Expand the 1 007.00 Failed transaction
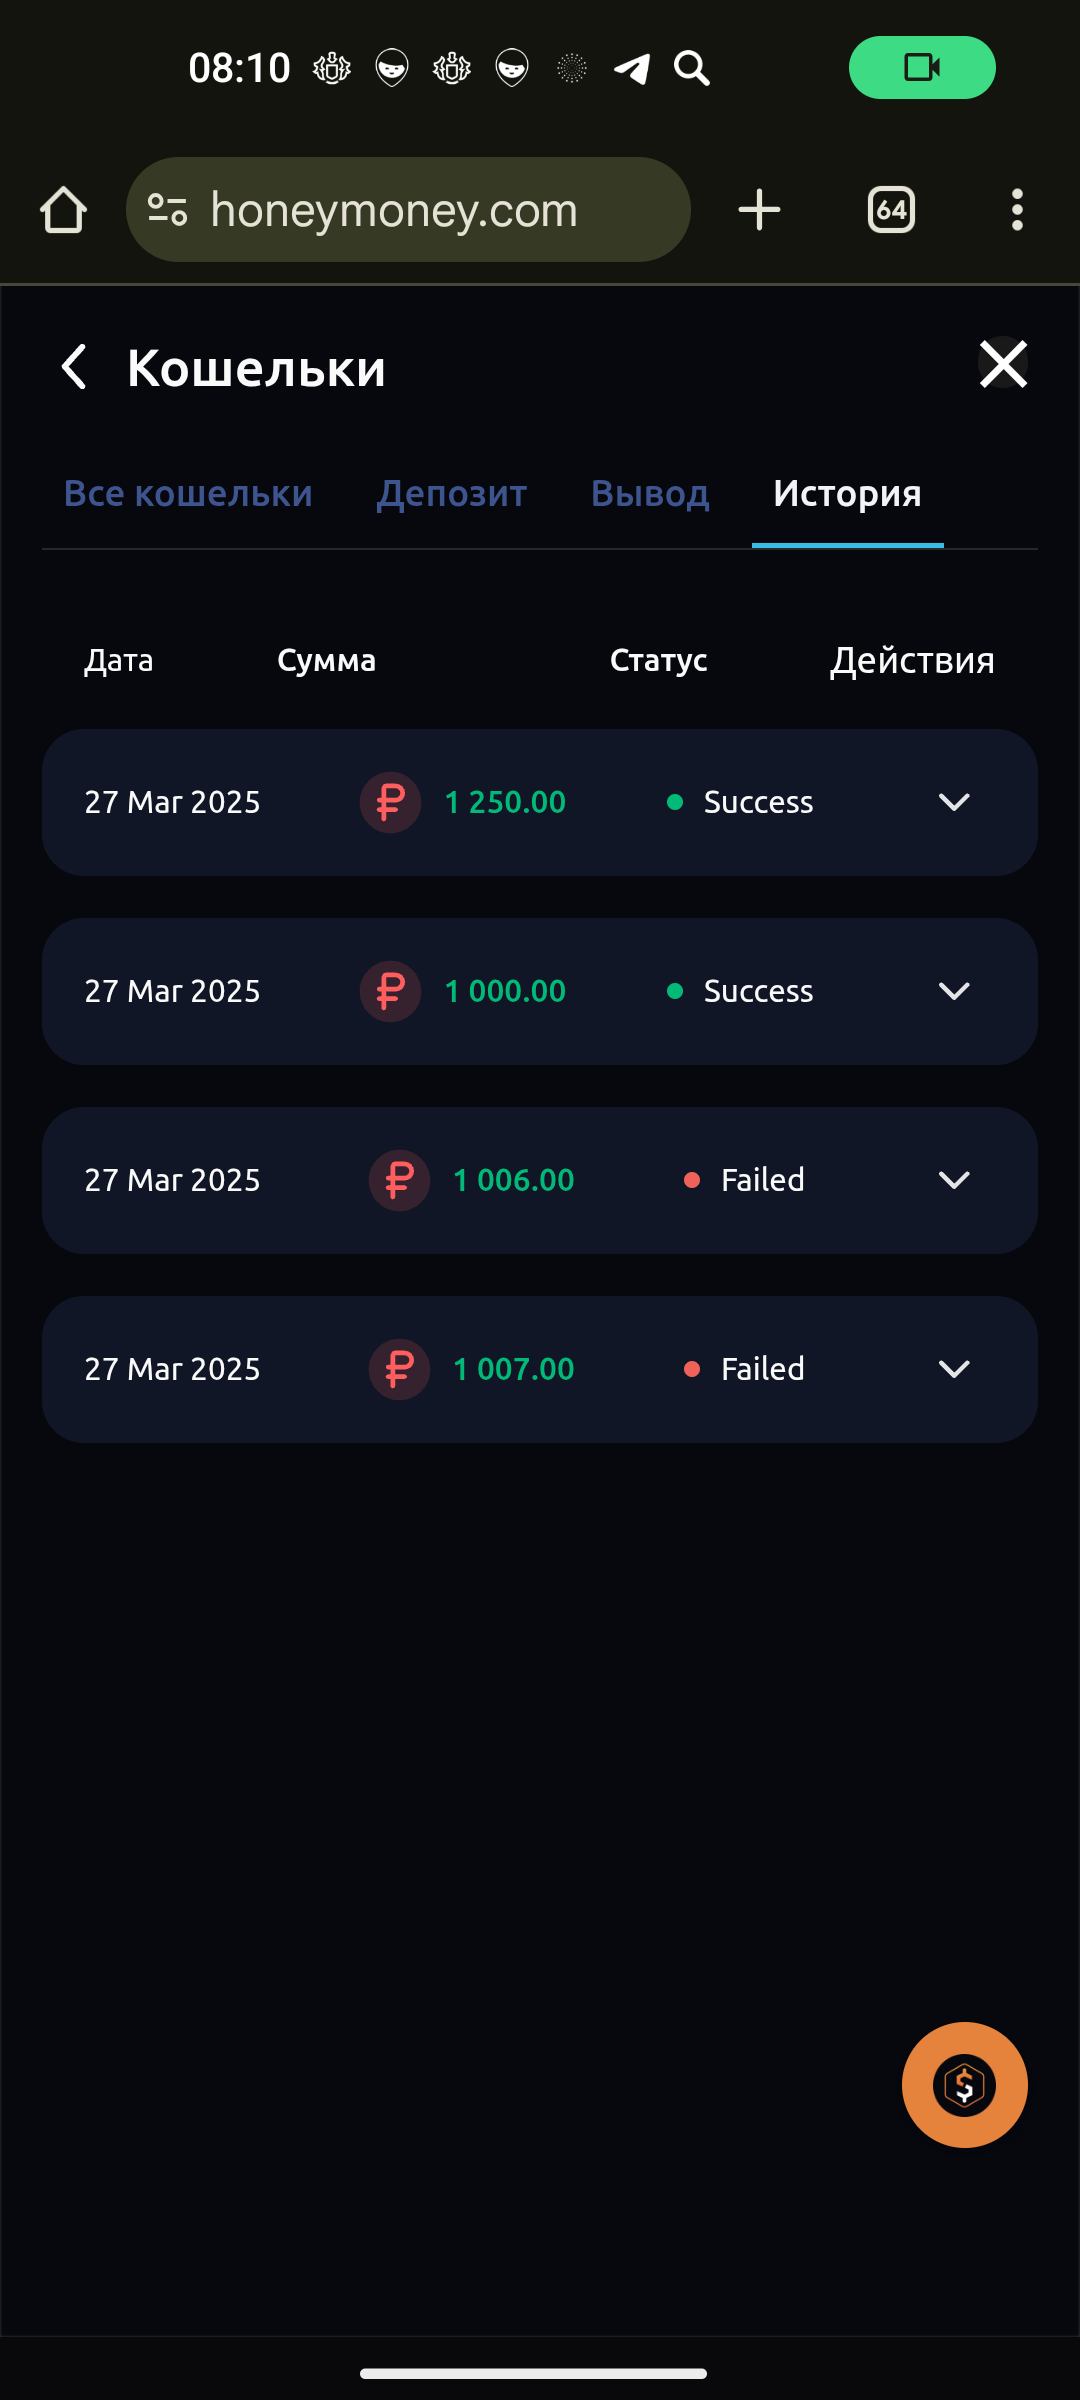Image resolution: width=1080 pixels, height=2400 pixels. 954,1369
